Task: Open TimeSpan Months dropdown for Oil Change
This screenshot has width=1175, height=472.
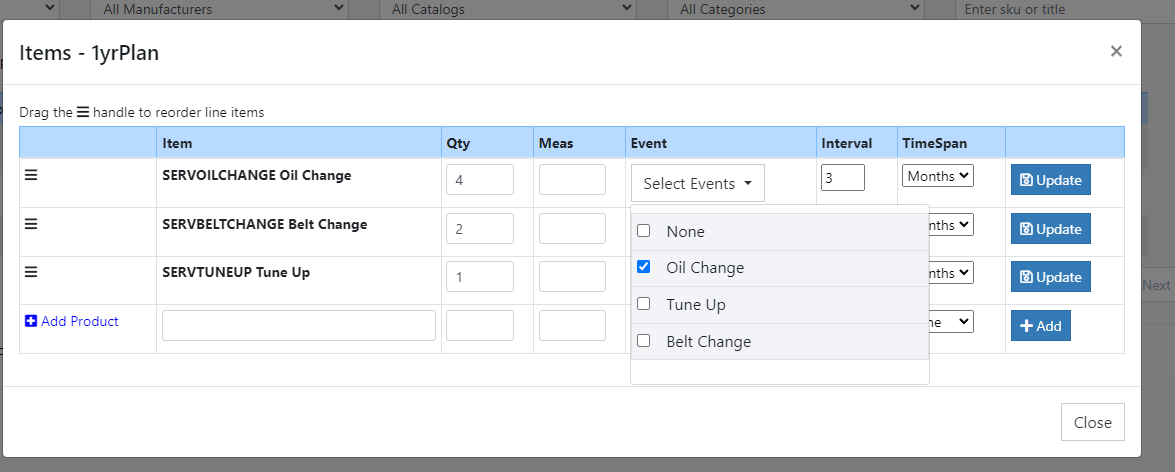Action: (x=937, y=176)
